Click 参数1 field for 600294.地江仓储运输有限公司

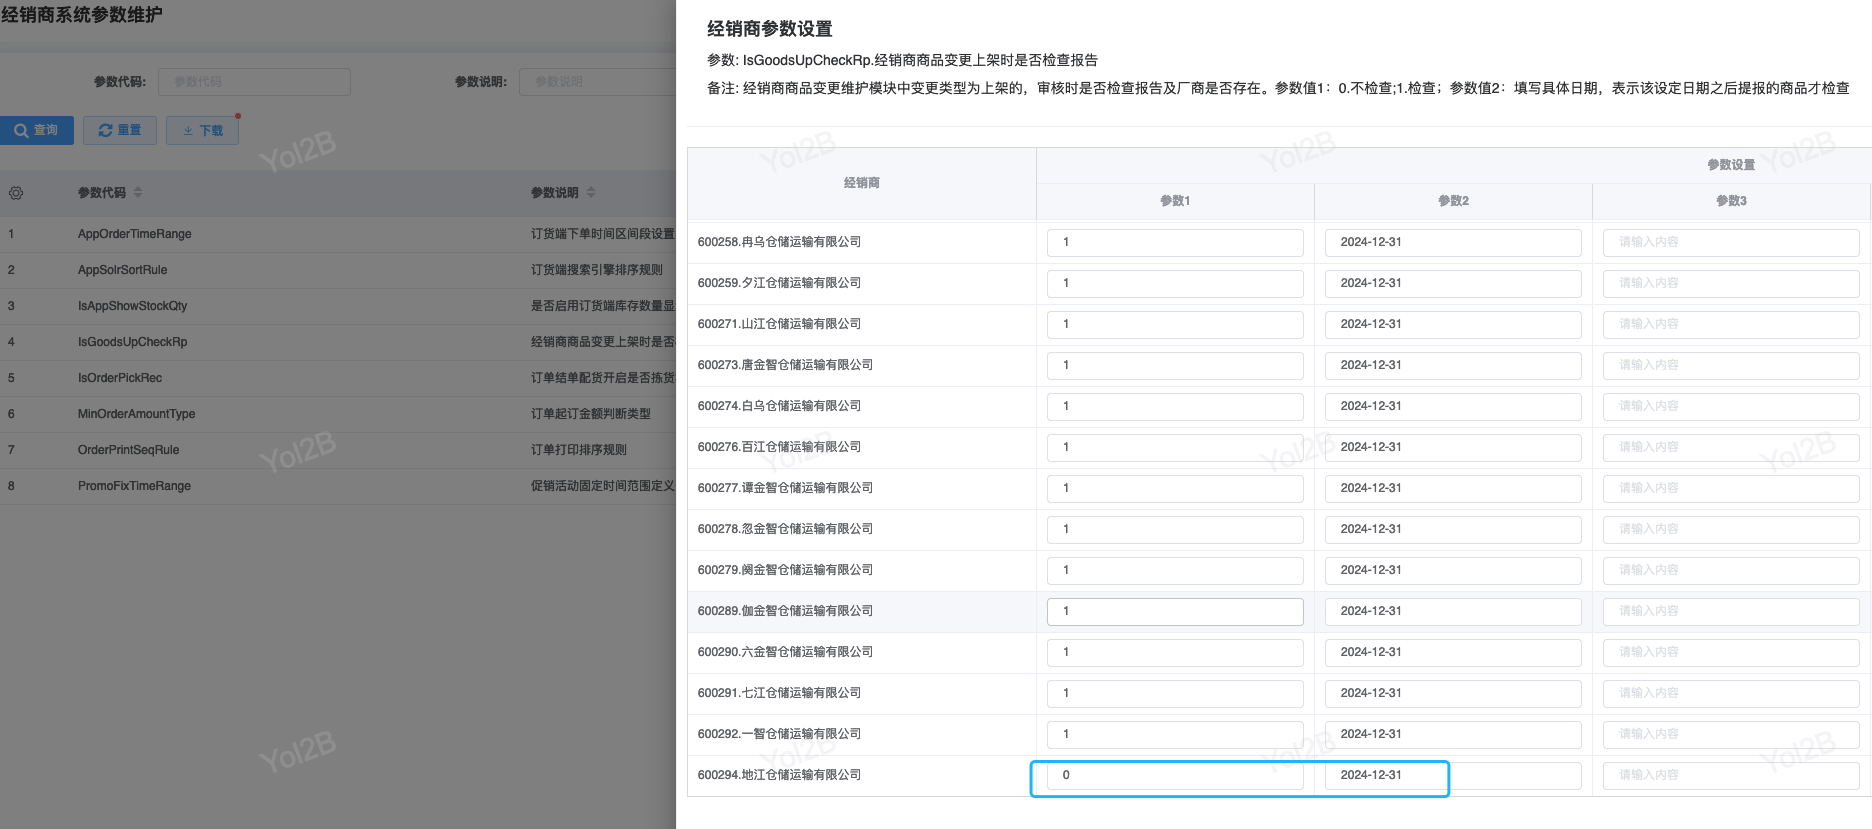point(1174,776)
